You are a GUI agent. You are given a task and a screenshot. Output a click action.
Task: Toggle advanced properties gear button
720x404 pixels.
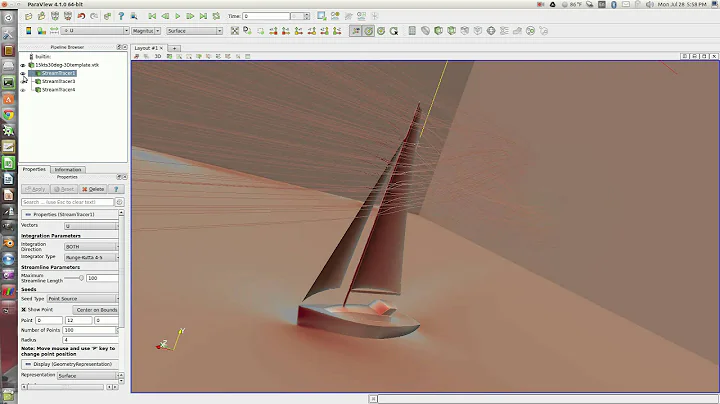[x=119, y=202]
